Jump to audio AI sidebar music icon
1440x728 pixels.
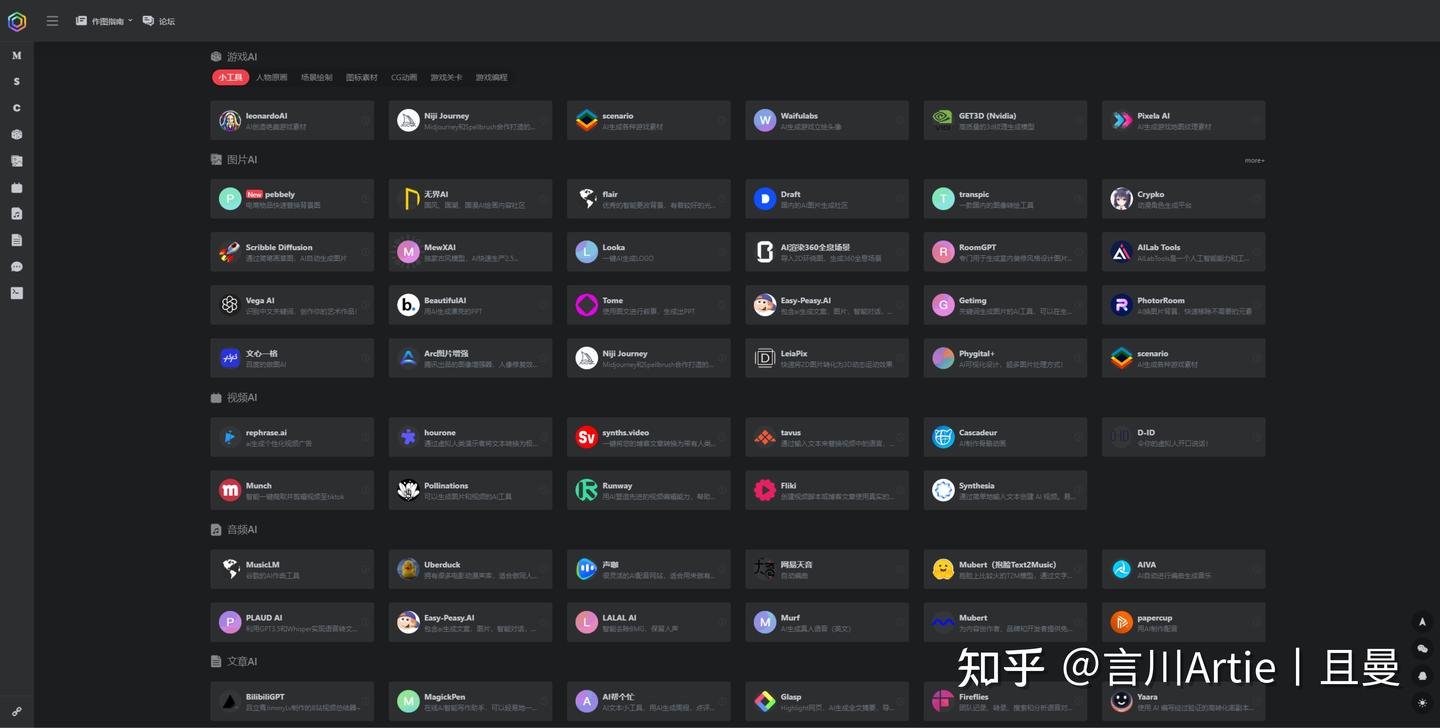click(x=16, y=214)
